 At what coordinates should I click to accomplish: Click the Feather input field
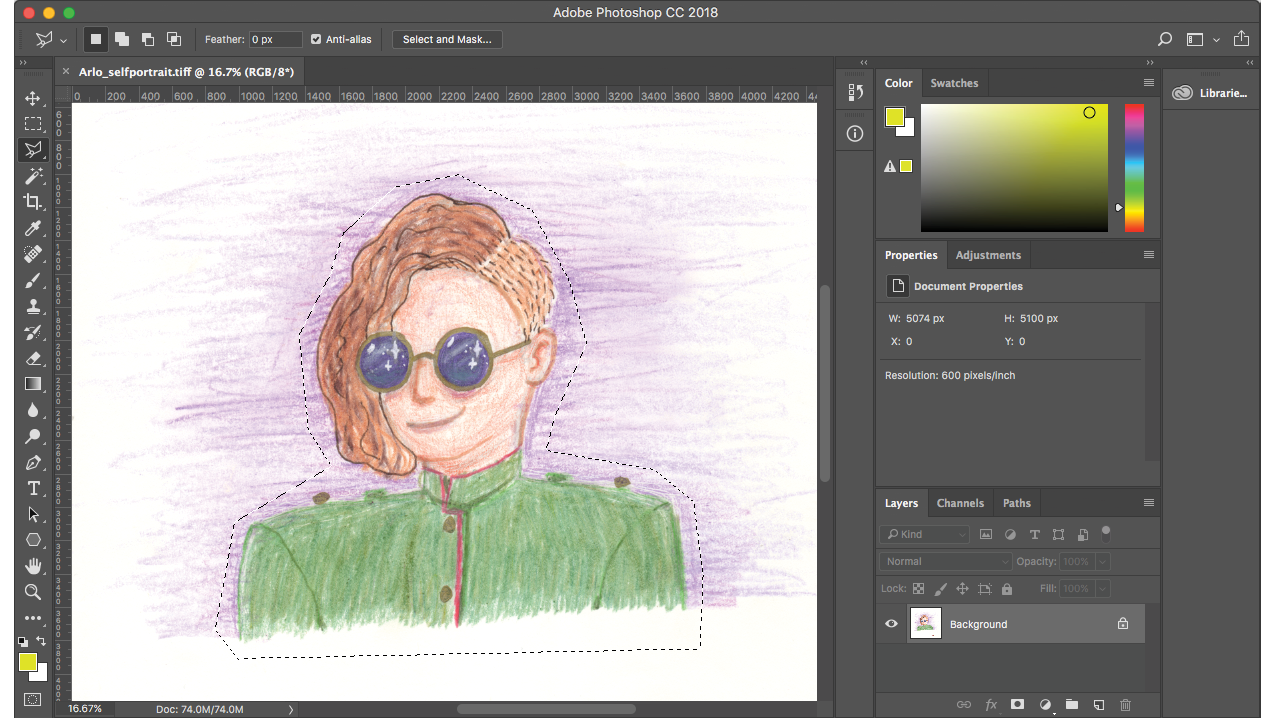tap(275, 40)
